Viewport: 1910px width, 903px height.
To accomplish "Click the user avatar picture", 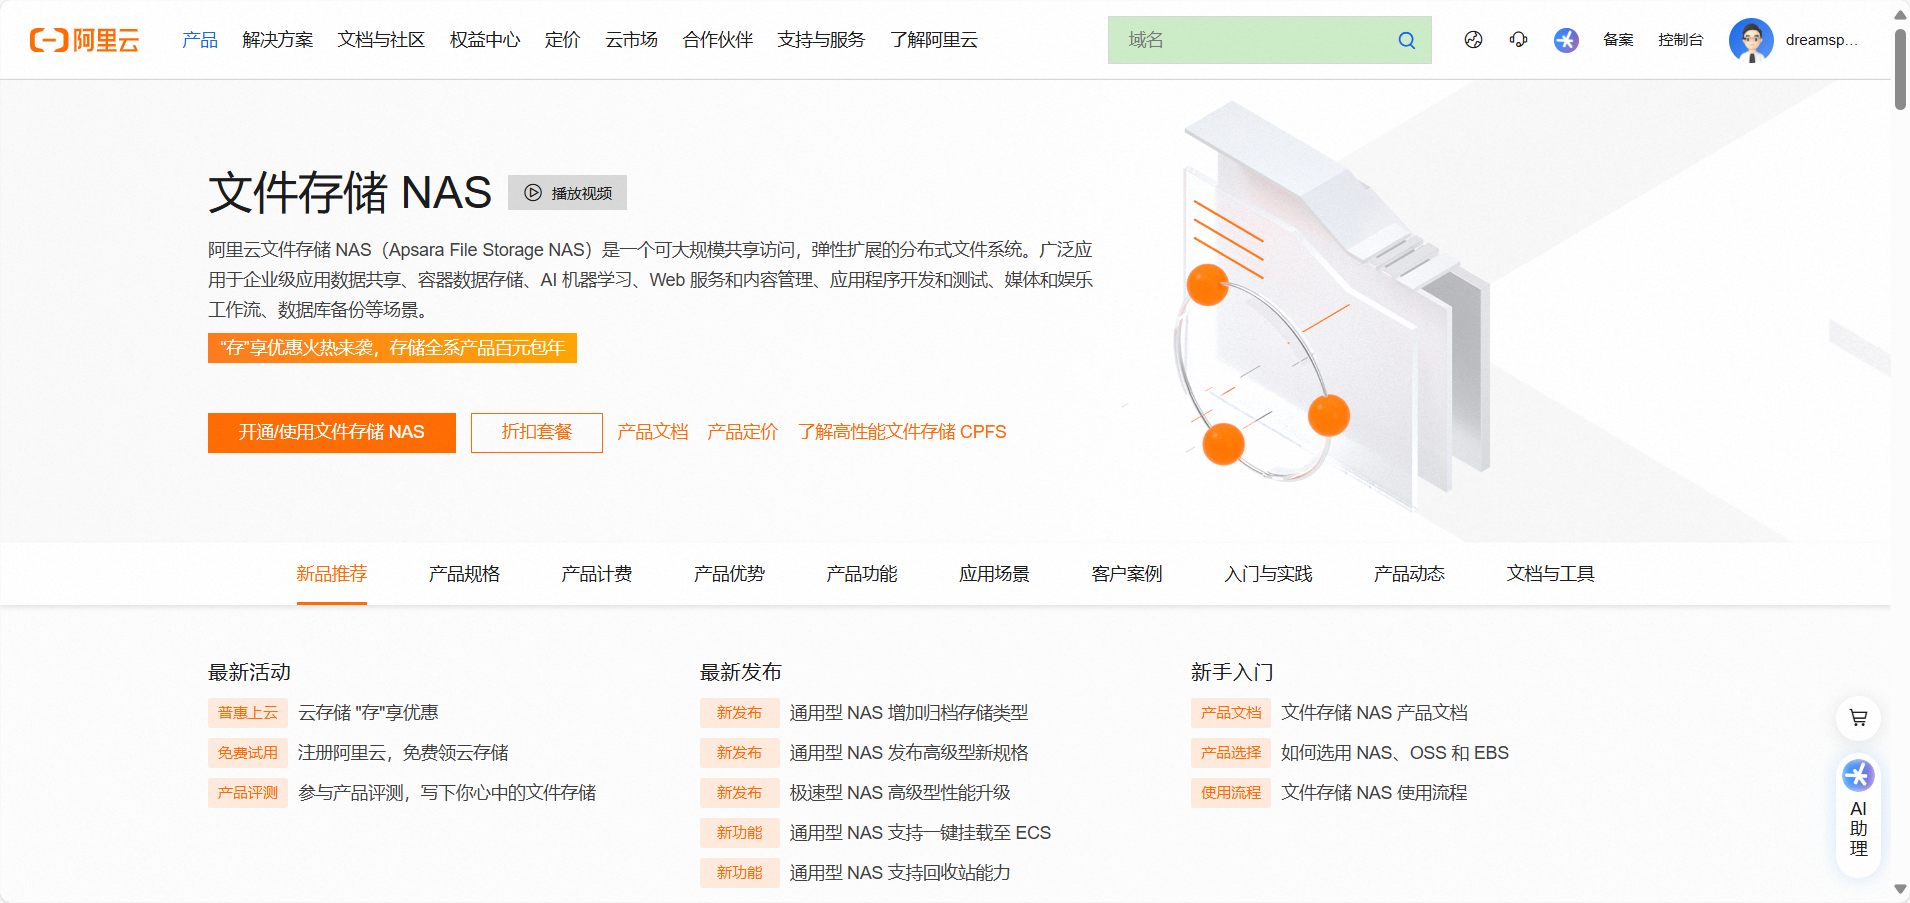I will 1751,40.
